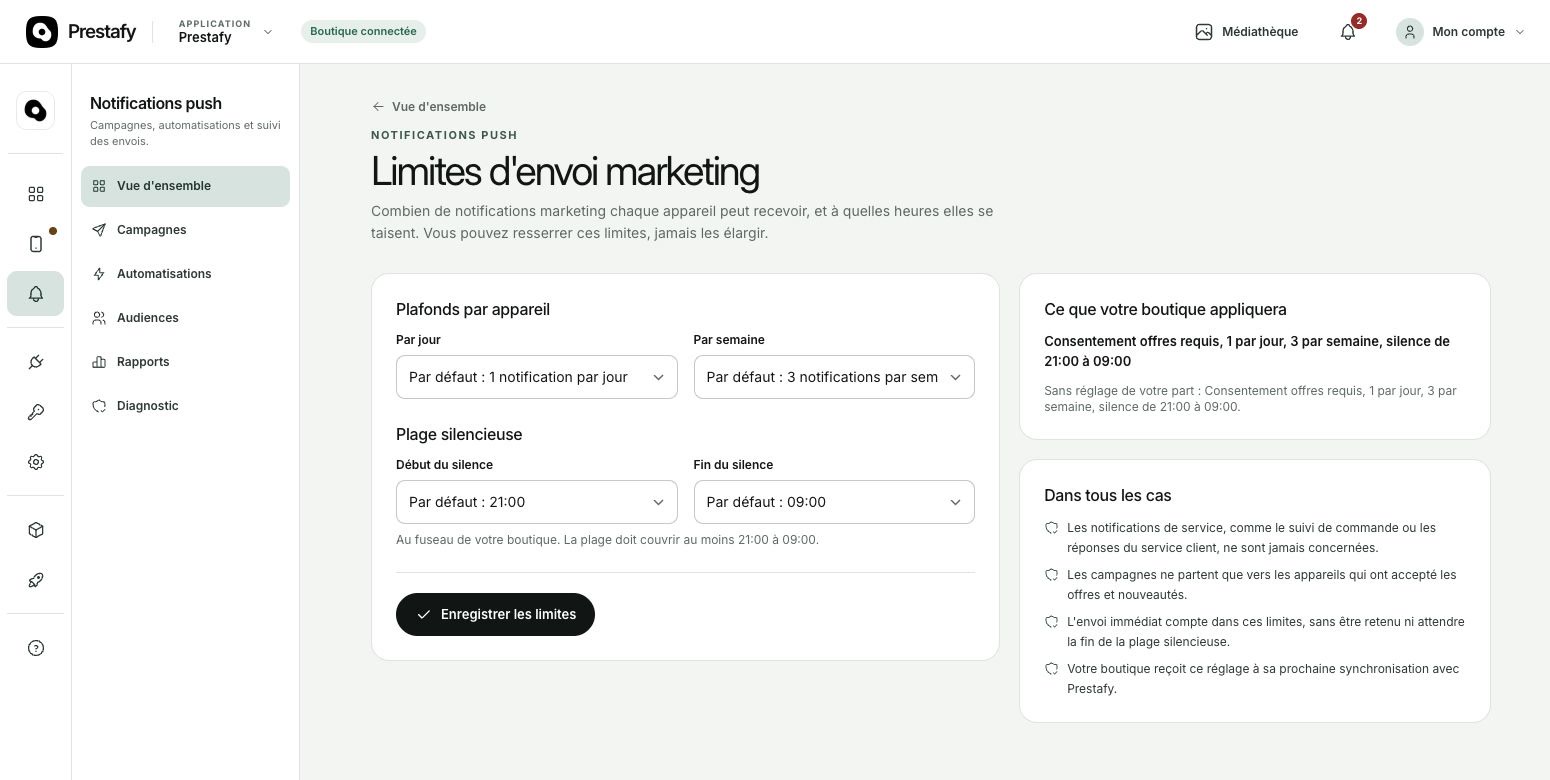This screenshot has height=780, width=1550.
Task: Open the Application Prestafy switcher
Action: pyautogui.click(x=225, y=32)
